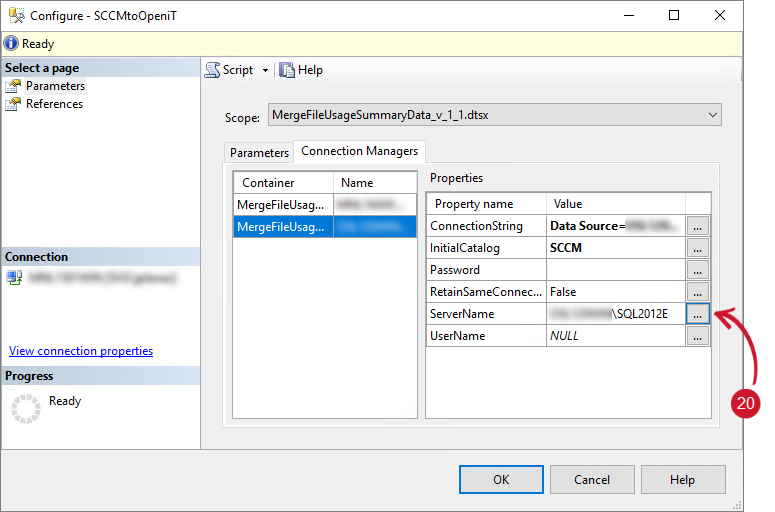Open editor for ConnectionString property
Viewport: 775px width, 512px height.
click(697, 226)
